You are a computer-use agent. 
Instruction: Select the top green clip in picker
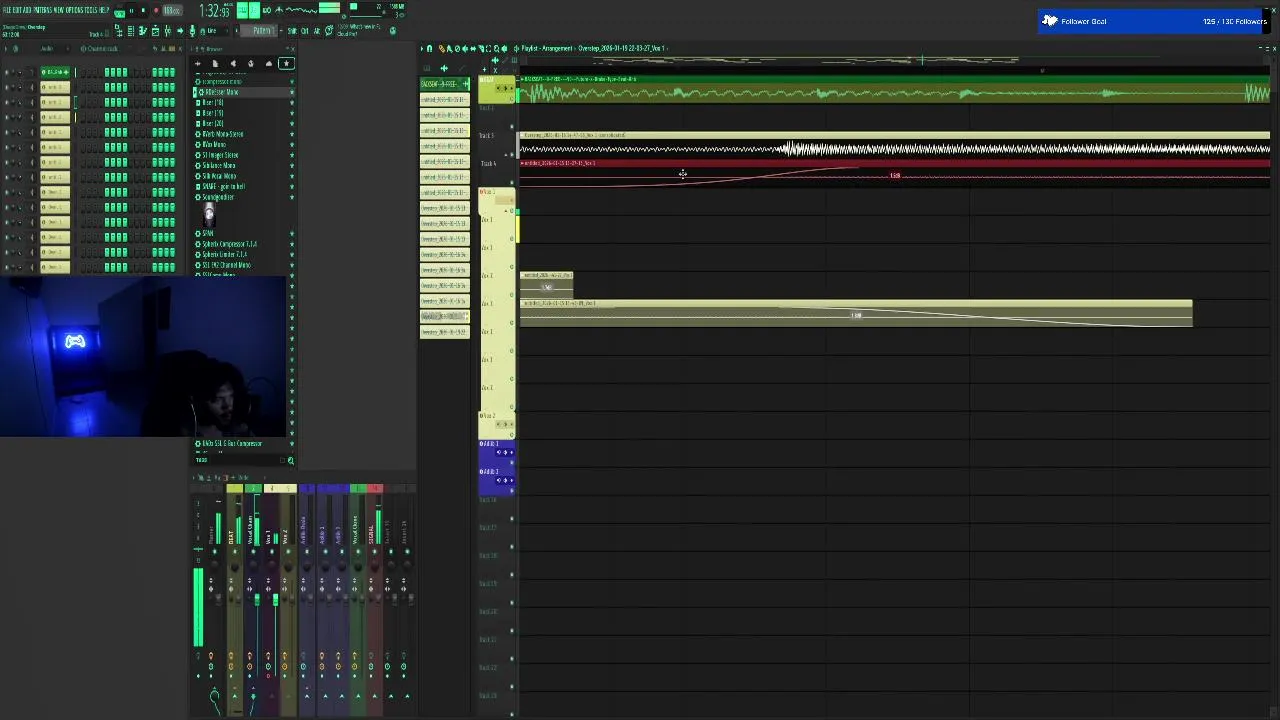click(445, 84)
